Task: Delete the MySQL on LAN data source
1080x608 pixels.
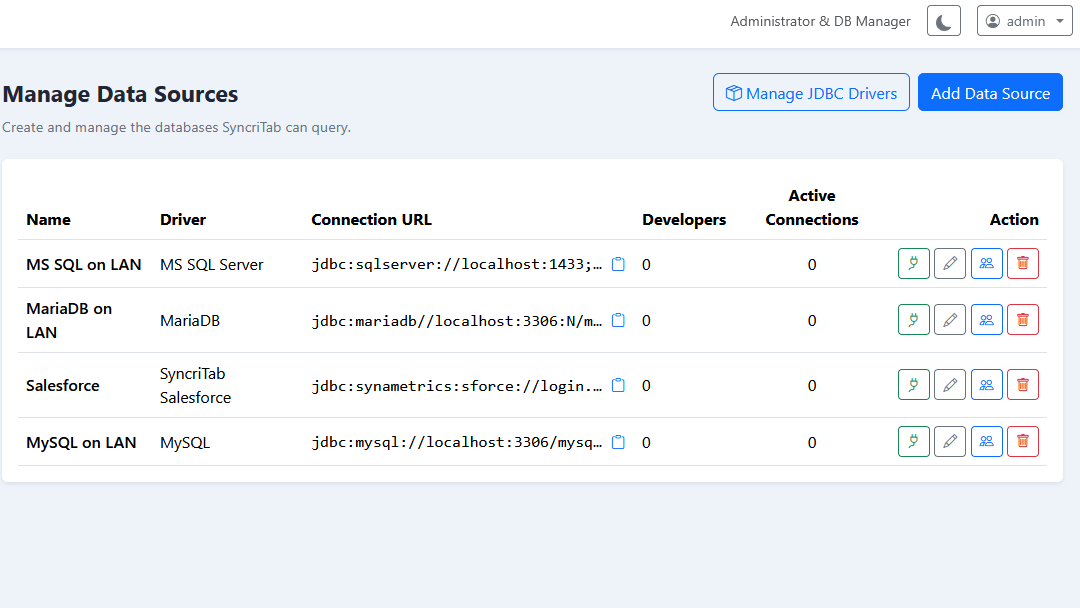Action: (1023, 441)
